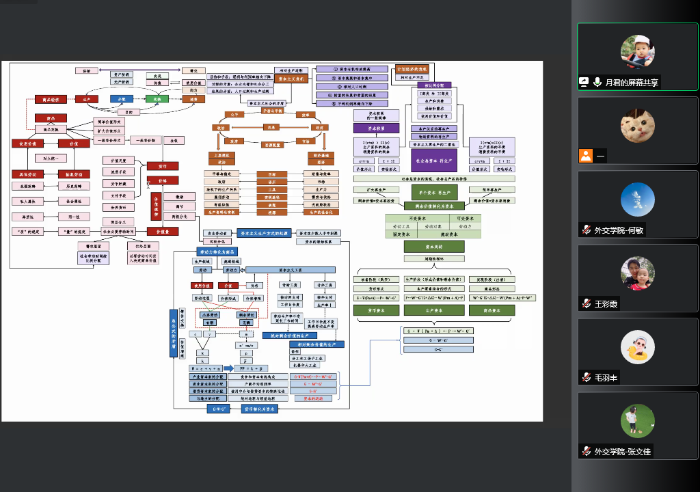Click the tall vertical blue box in the mind map
Screen dimensions: 700x492
[x=171, y=332]
